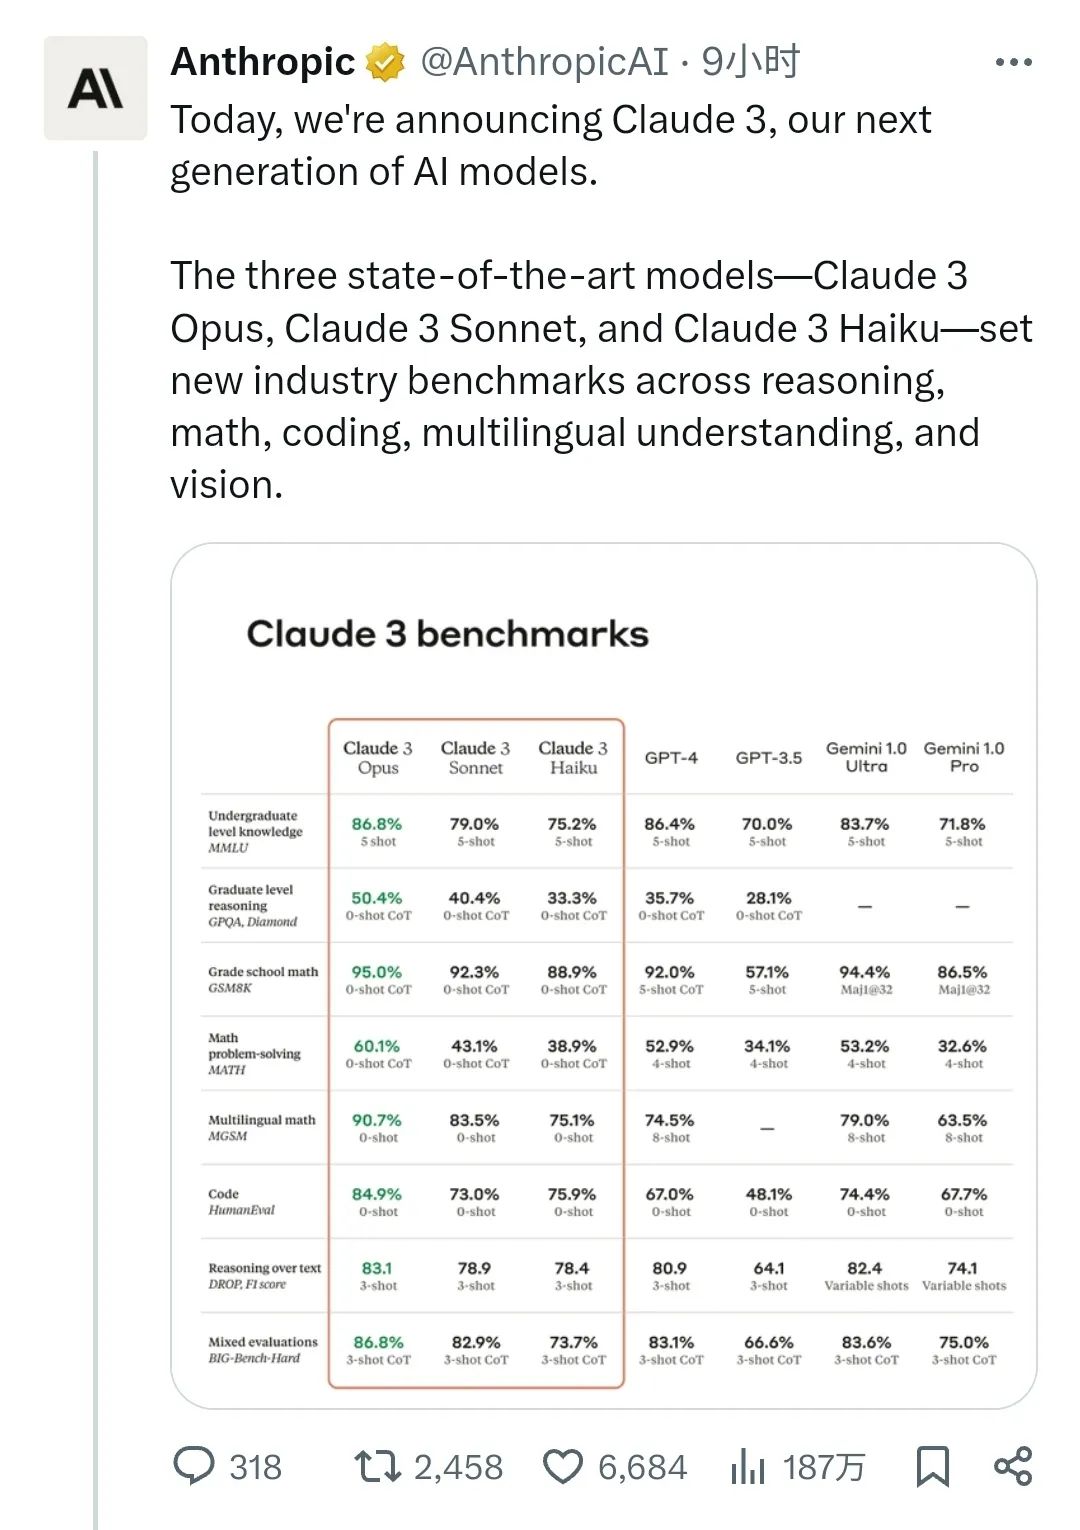Click the 2,458 retweet count
The width and height of the screenshot is (1080, 1530).
pos(458,1467)
